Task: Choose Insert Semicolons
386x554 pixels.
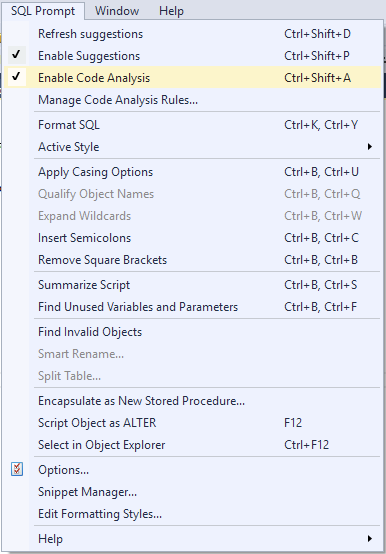Action: click(193, 238)
